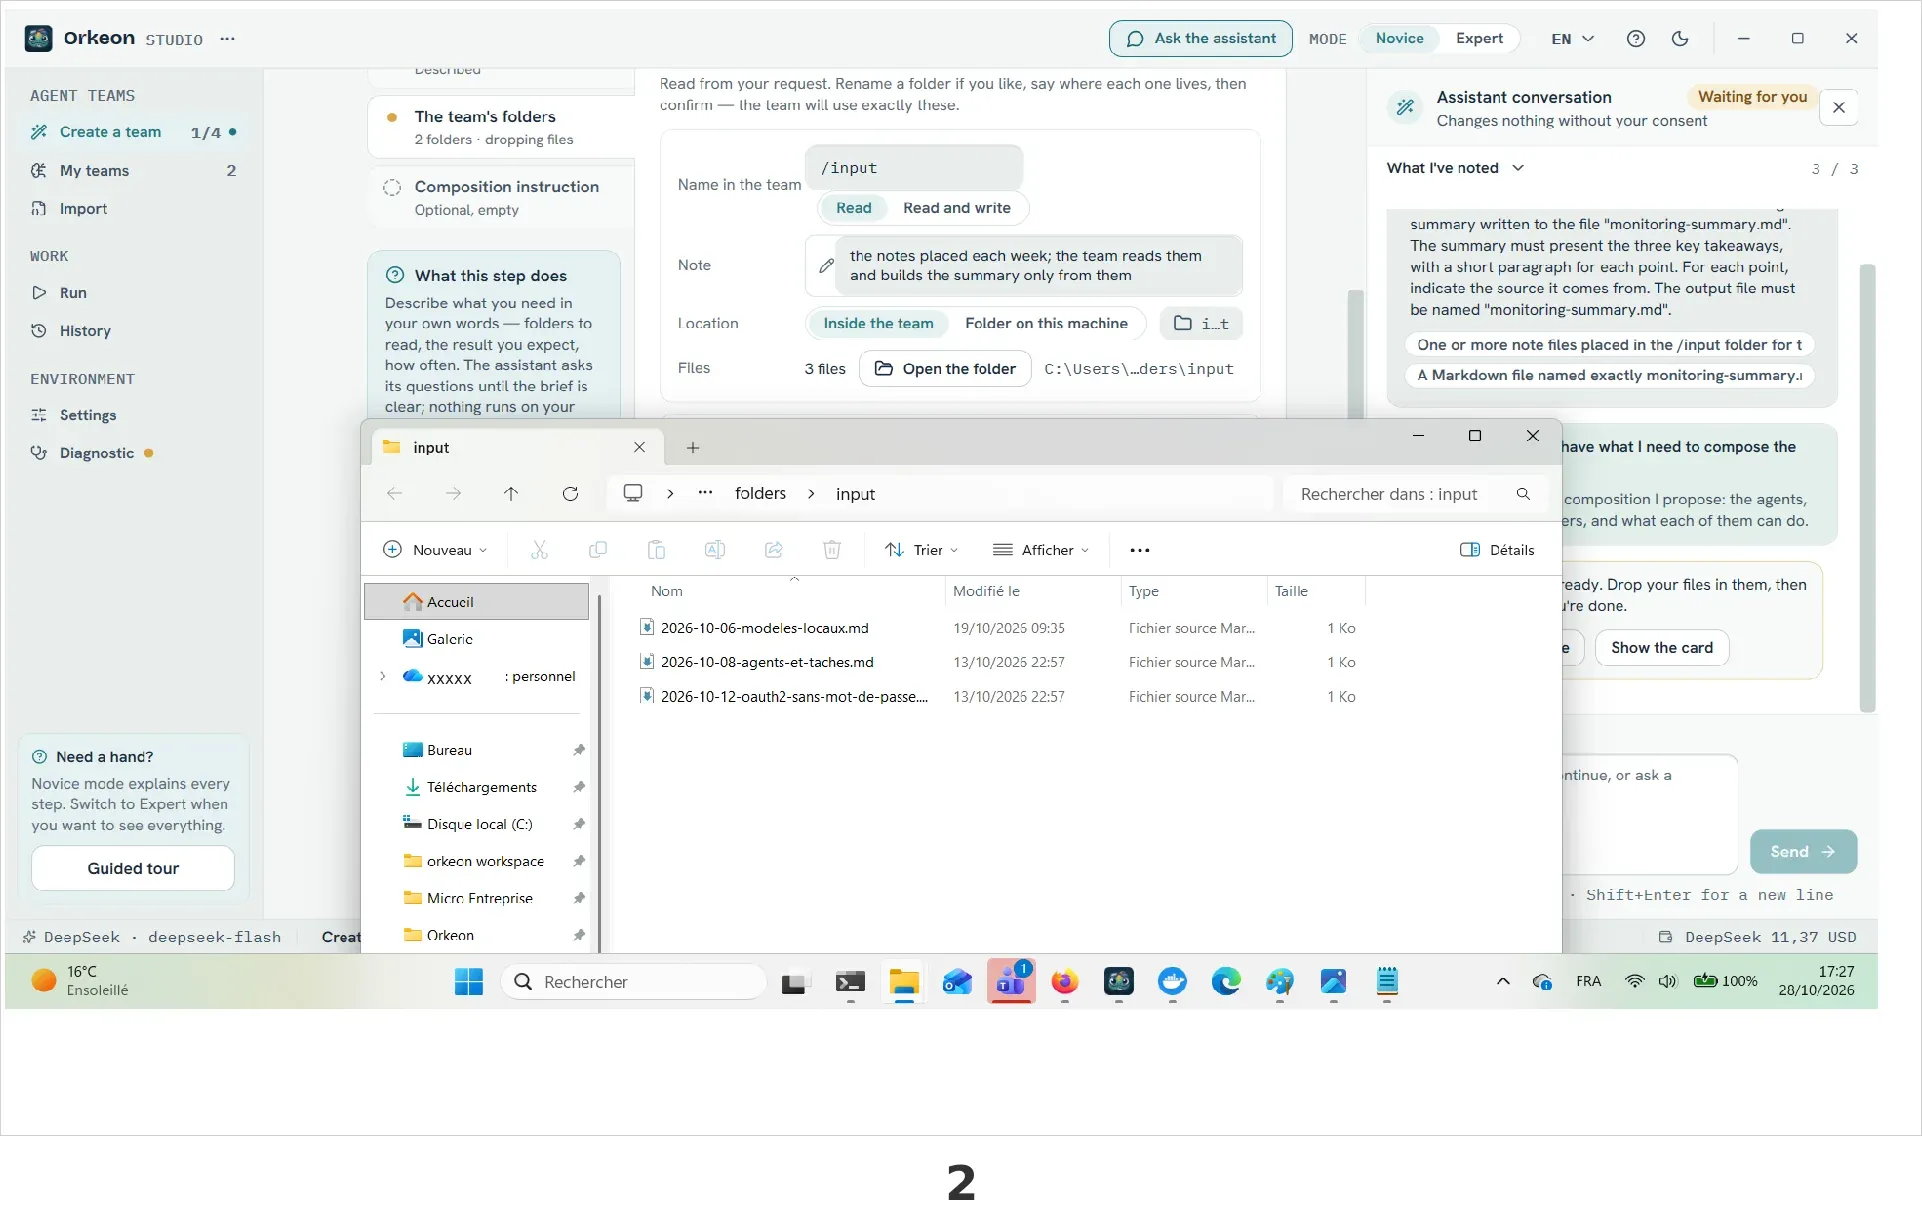Select Novice mode
The width and height of the screenshot is (1922, 1229).
tap(1399, 39)
